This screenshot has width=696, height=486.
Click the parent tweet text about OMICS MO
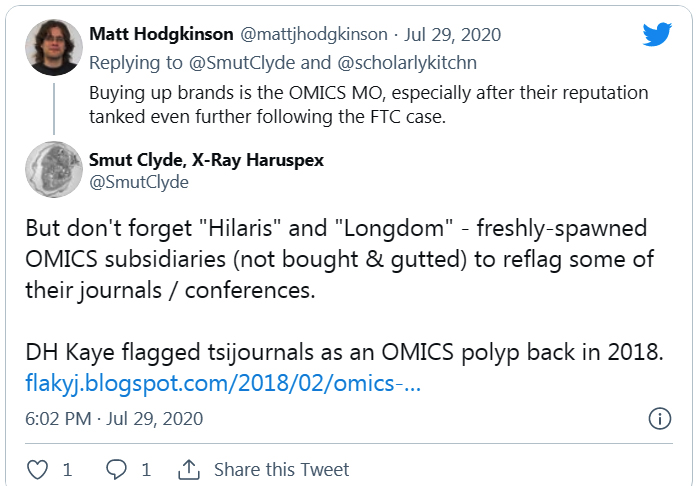(368, 103)
